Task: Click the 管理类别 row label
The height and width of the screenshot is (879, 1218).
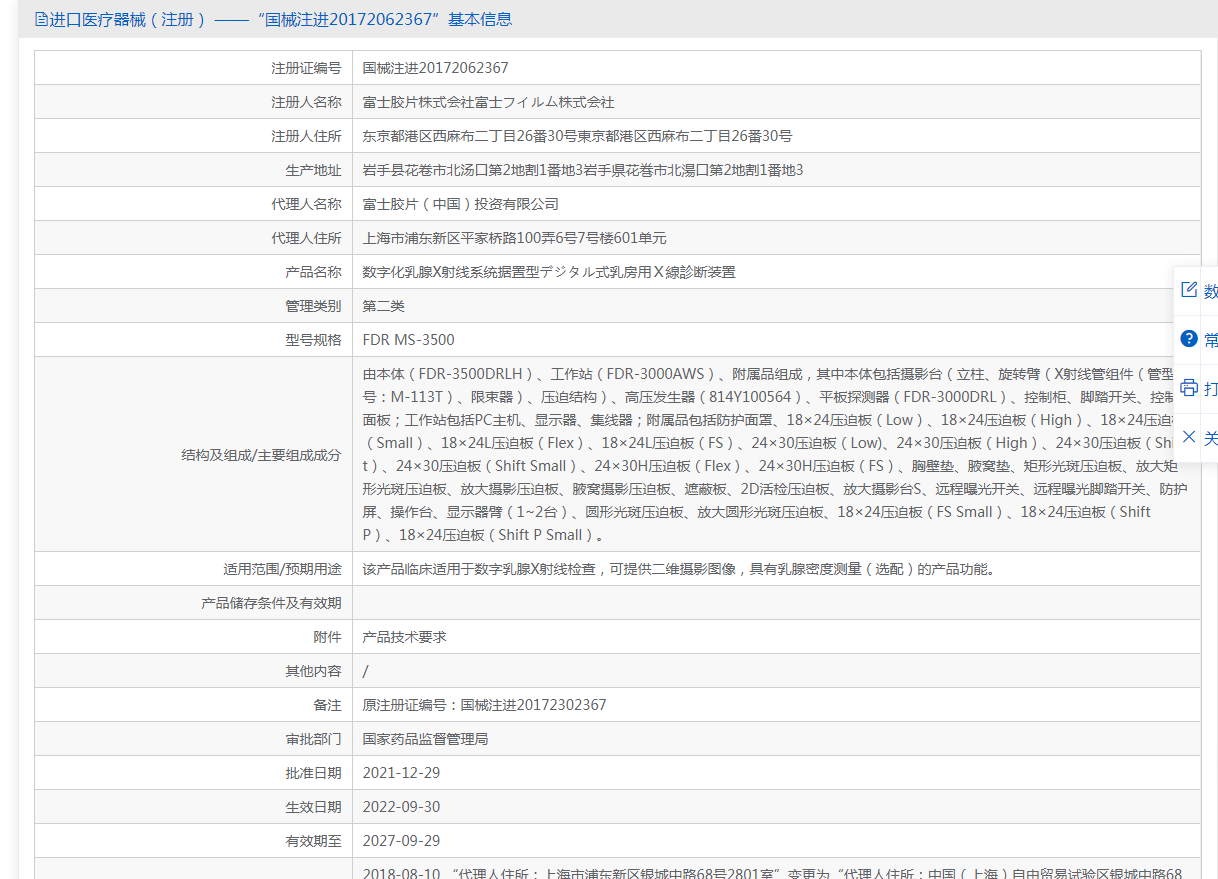Action: click(313, 306)
